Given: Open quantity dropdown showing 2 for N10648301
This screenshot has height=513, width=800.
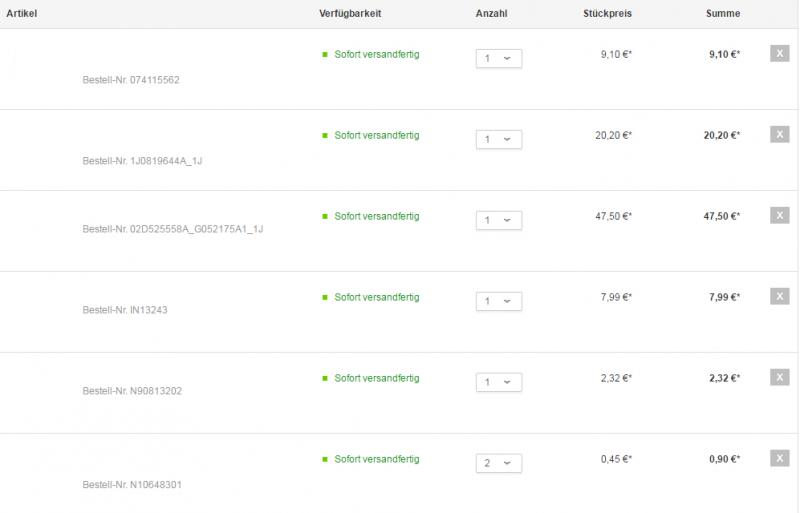Looking at the screenshot, I should [498, 464].
